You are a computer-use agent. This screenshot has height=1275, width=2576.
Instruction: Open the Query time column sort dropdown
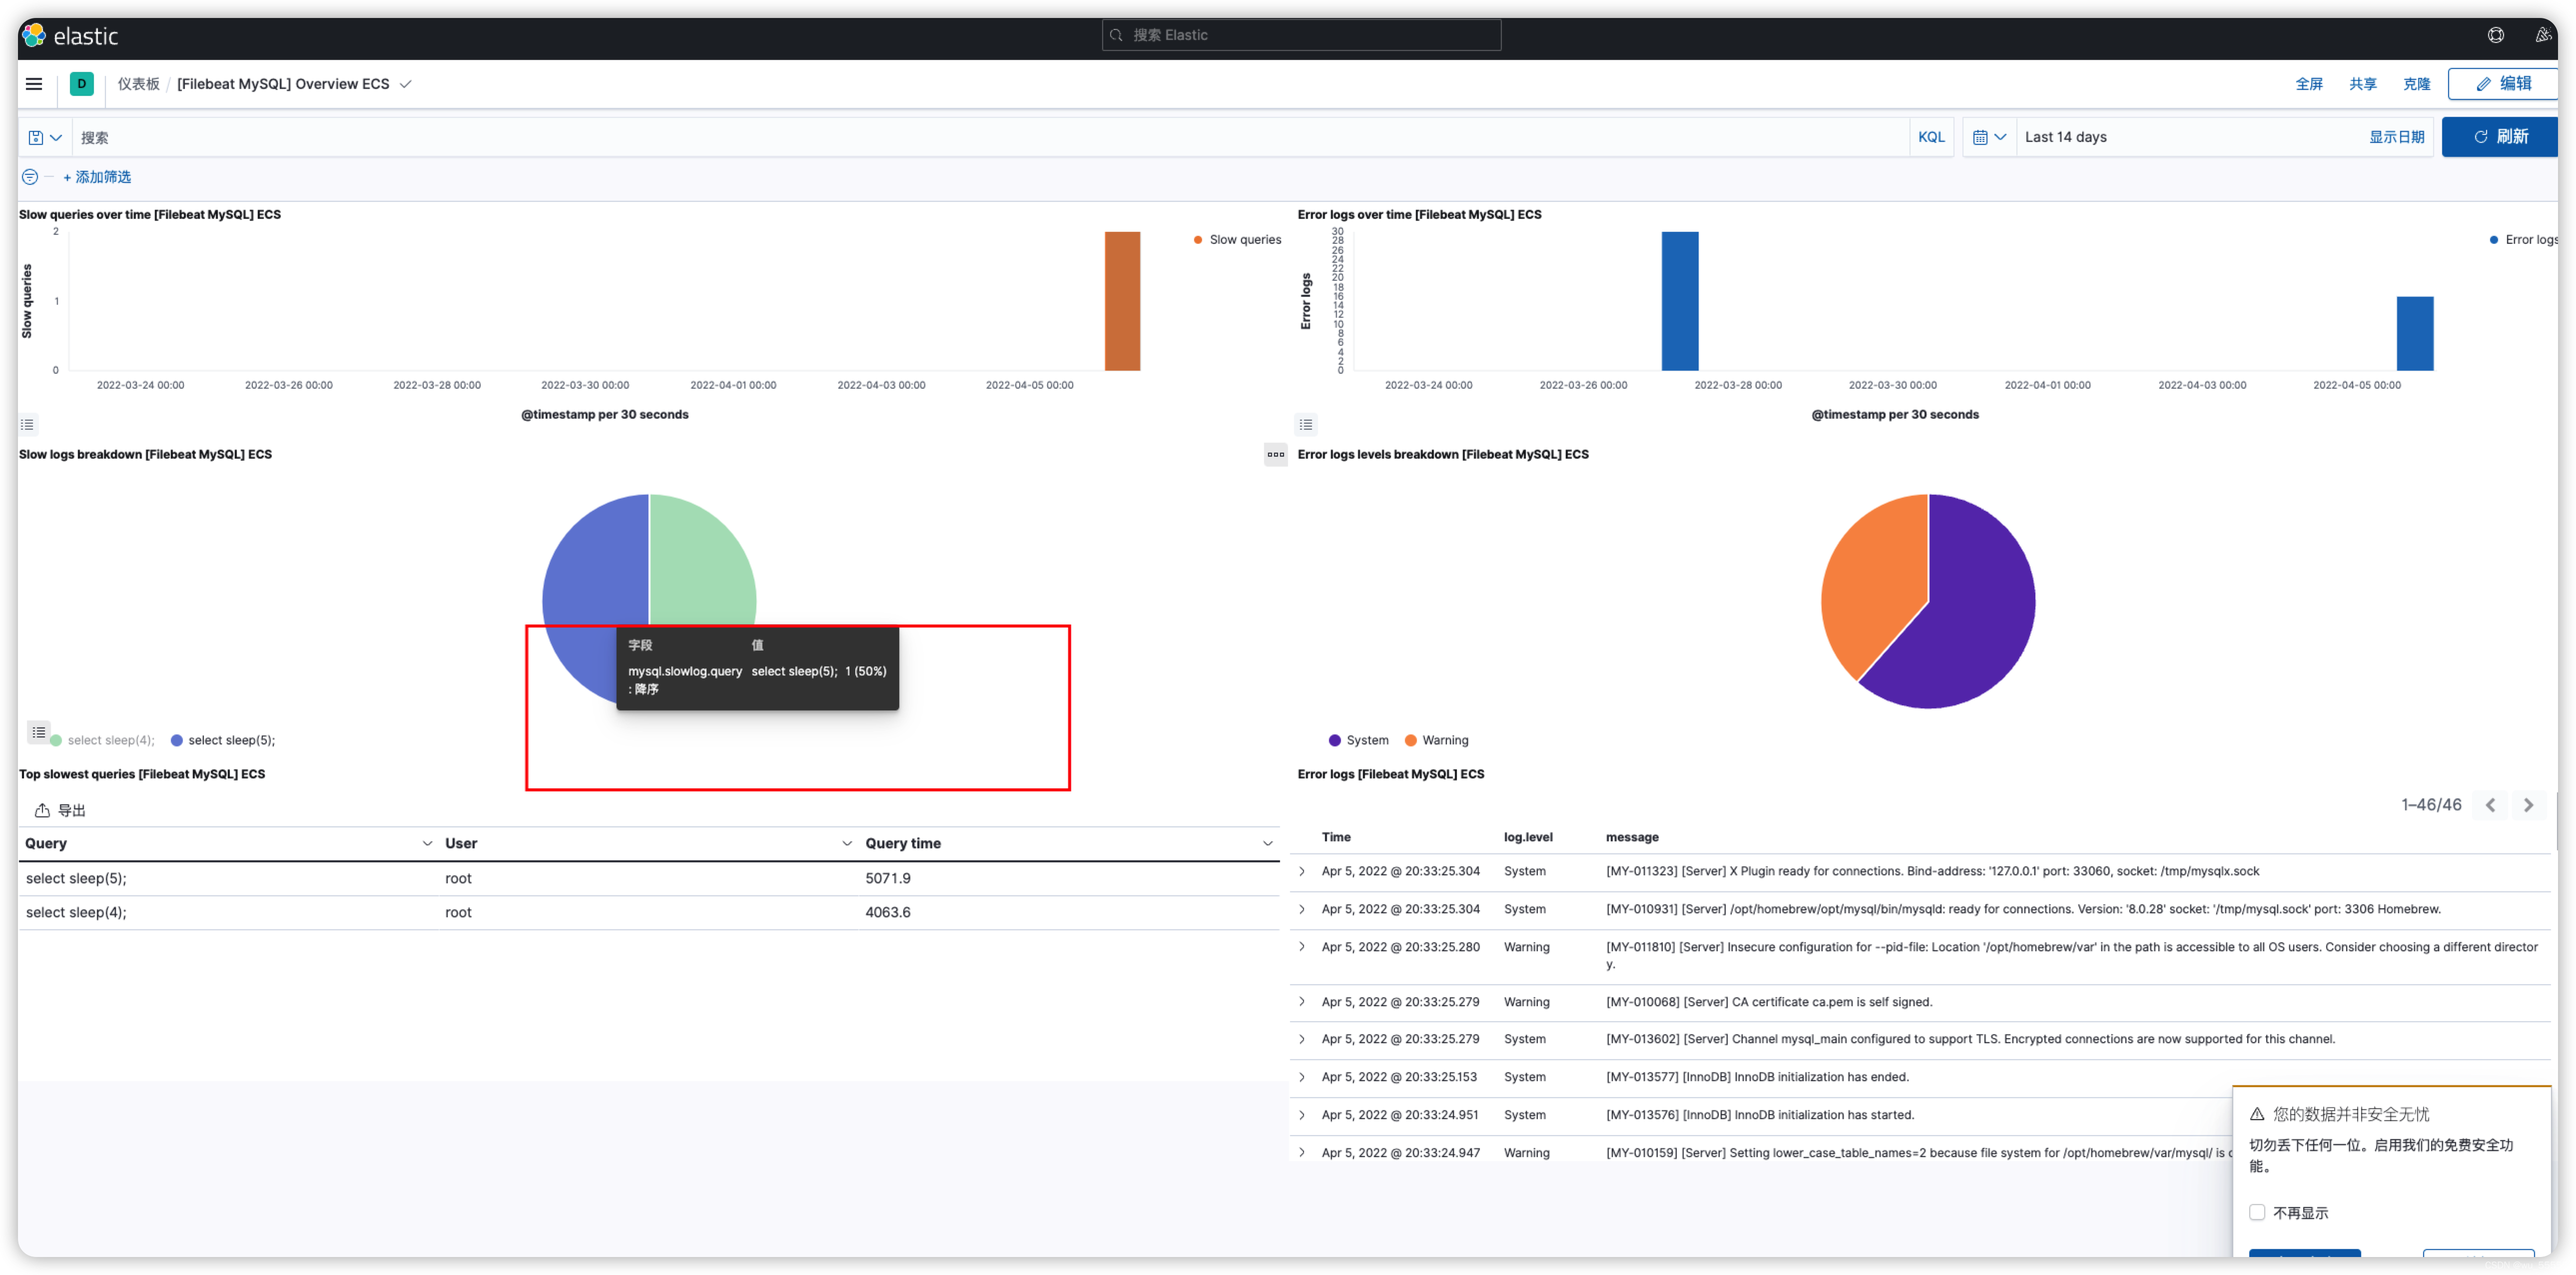click(1267, 844)
